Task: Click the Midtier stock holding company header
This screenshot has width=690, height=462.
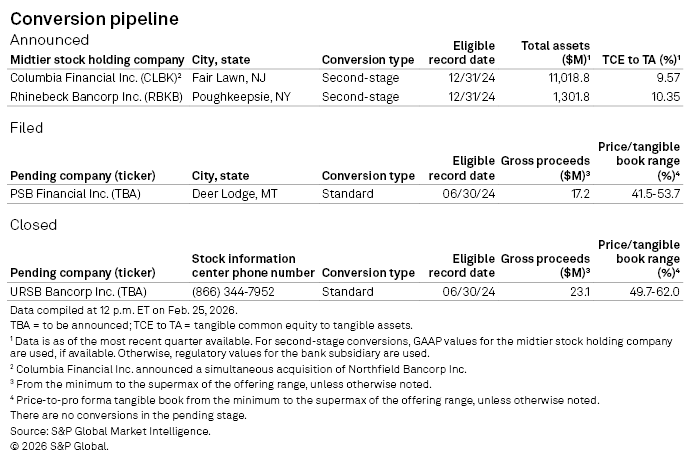Action: click(x=97, y=59)
